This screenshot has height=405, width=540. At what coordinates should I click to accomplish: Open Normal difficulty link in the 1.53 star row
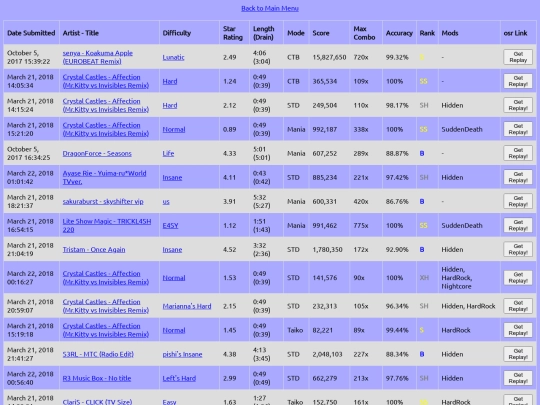174,278
